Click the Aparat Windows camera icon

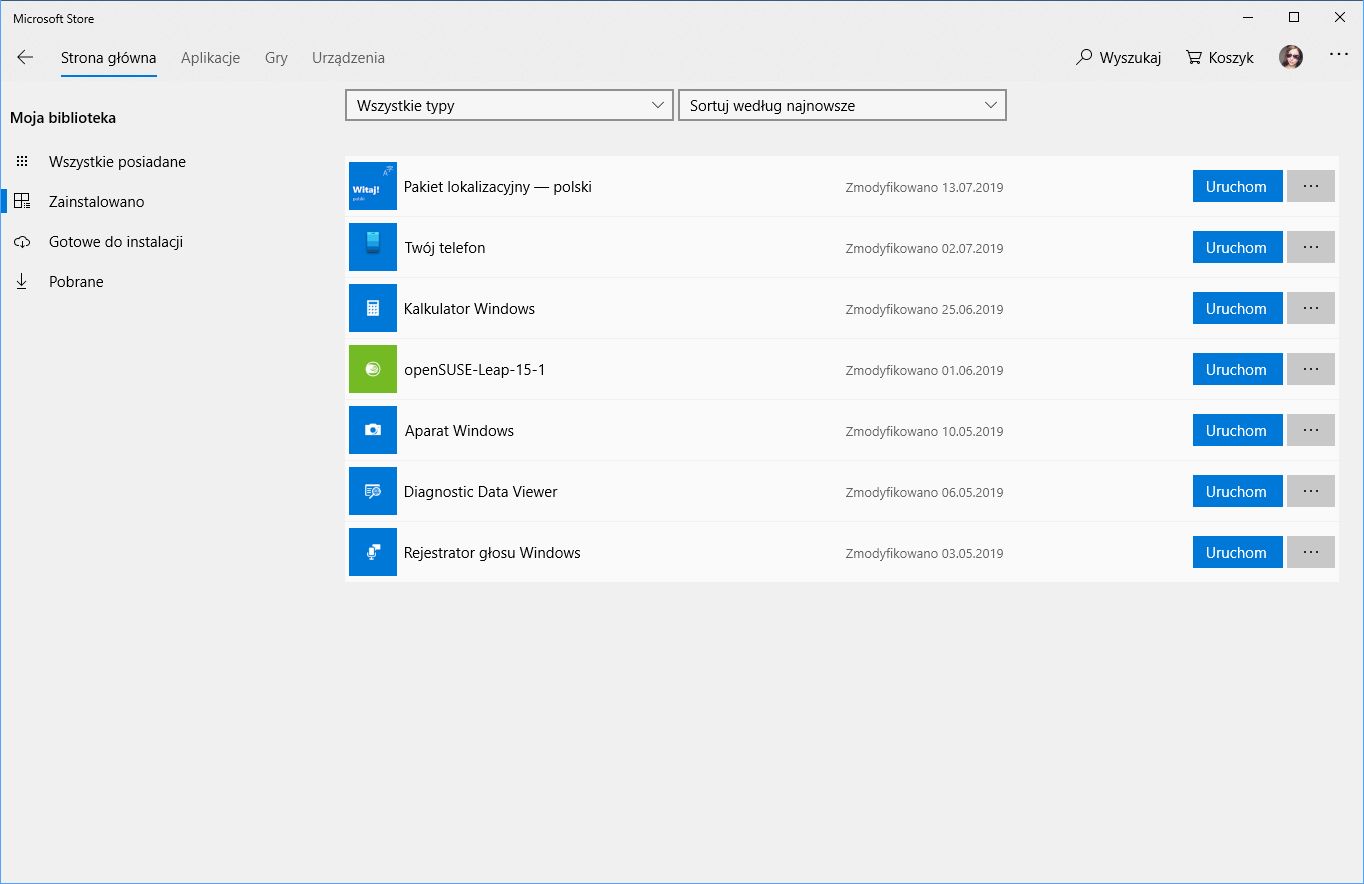click(373, 430)
